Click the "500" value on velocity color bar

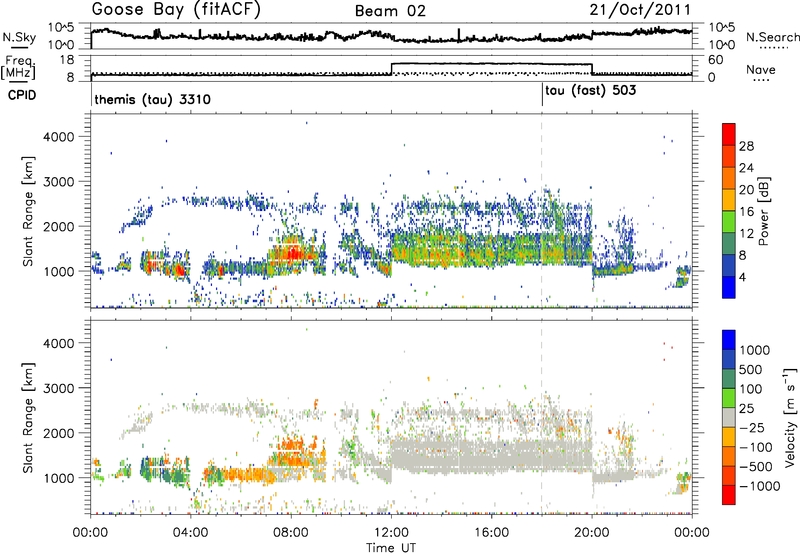(x=751, y=370)
